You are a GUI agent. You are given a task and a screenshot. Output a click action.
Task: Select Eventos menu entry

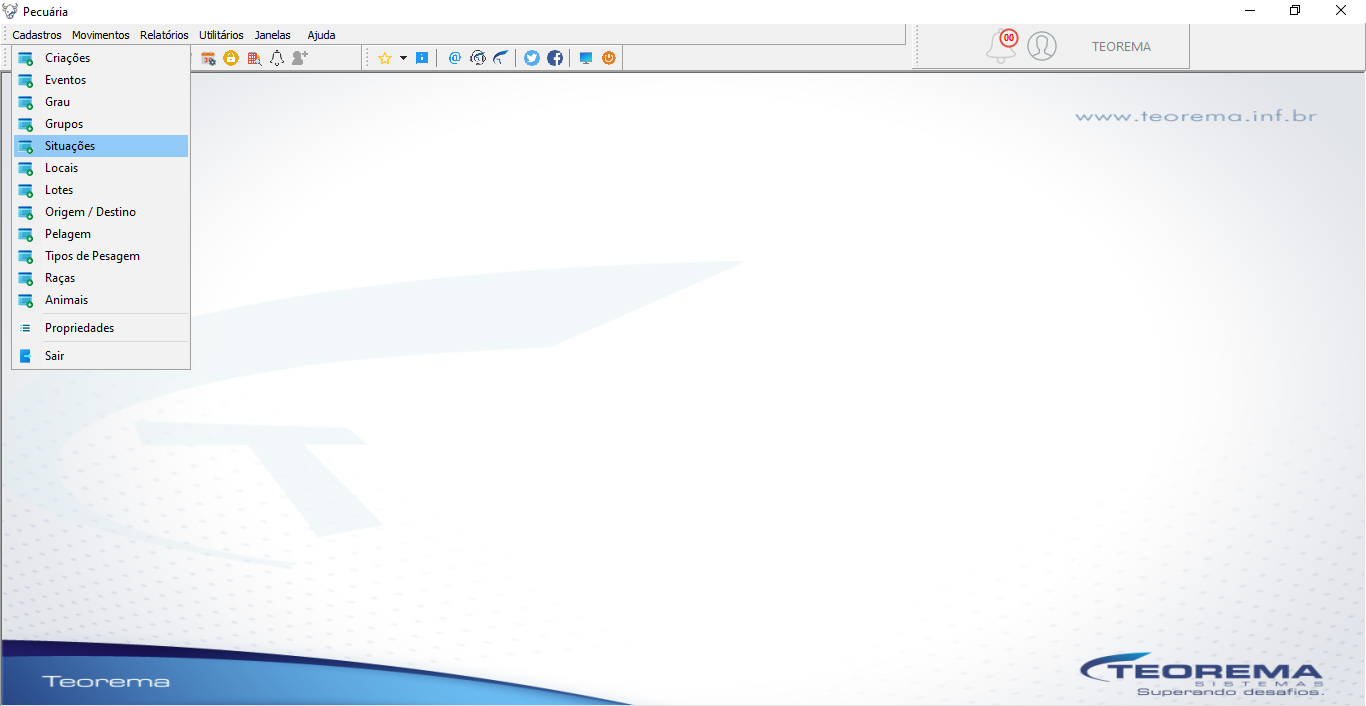tap(101, 80)
